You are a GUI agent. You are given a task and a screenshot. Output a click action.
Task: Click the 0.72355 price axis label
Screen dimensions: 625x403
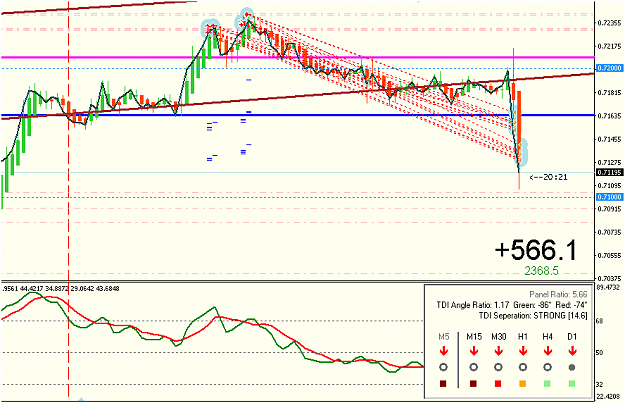click(x=609, y=23)
